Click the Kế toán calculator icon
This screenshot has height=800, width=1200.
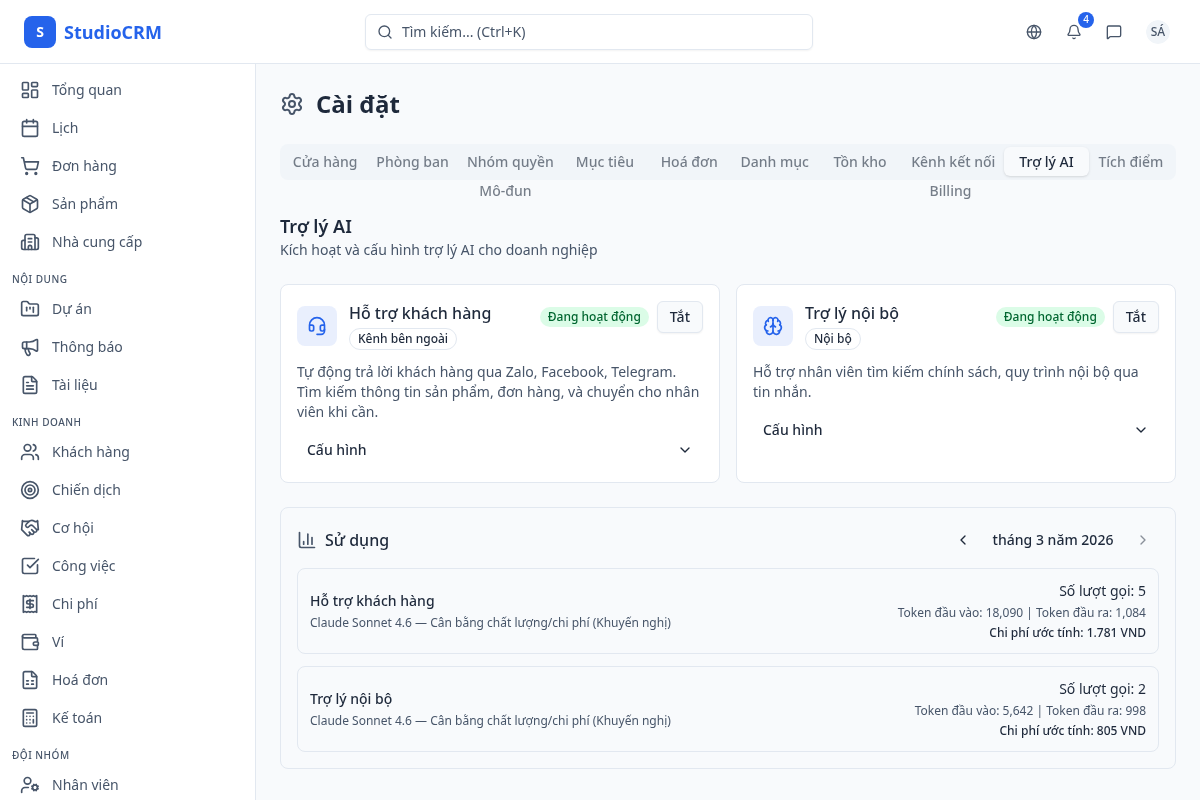coord(30,718)
